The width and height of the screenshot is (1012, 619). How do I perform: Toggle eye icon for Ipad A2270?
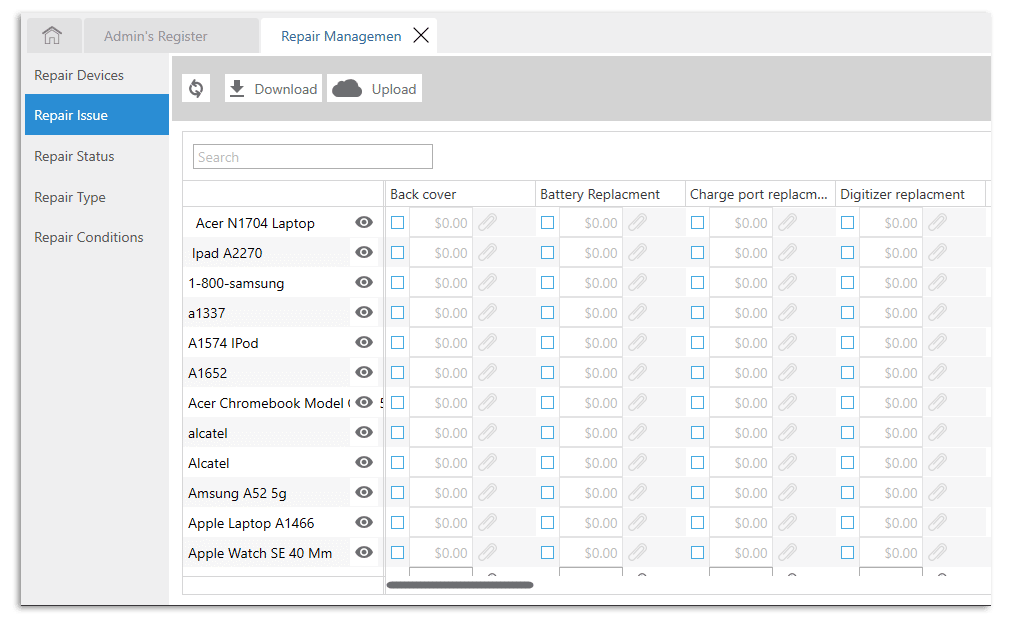coord(364,252)
